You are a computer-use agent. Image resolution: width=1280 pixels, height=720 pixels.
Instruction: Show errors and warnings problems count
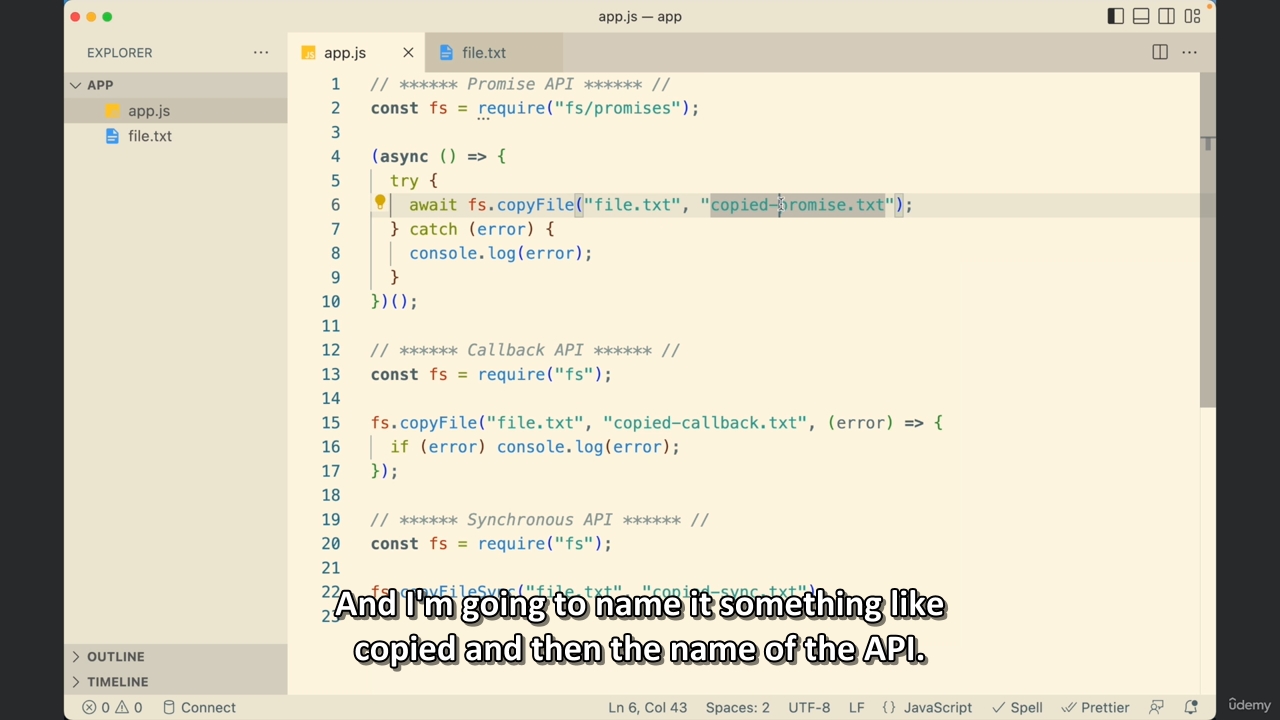click(x=112, y=707)
